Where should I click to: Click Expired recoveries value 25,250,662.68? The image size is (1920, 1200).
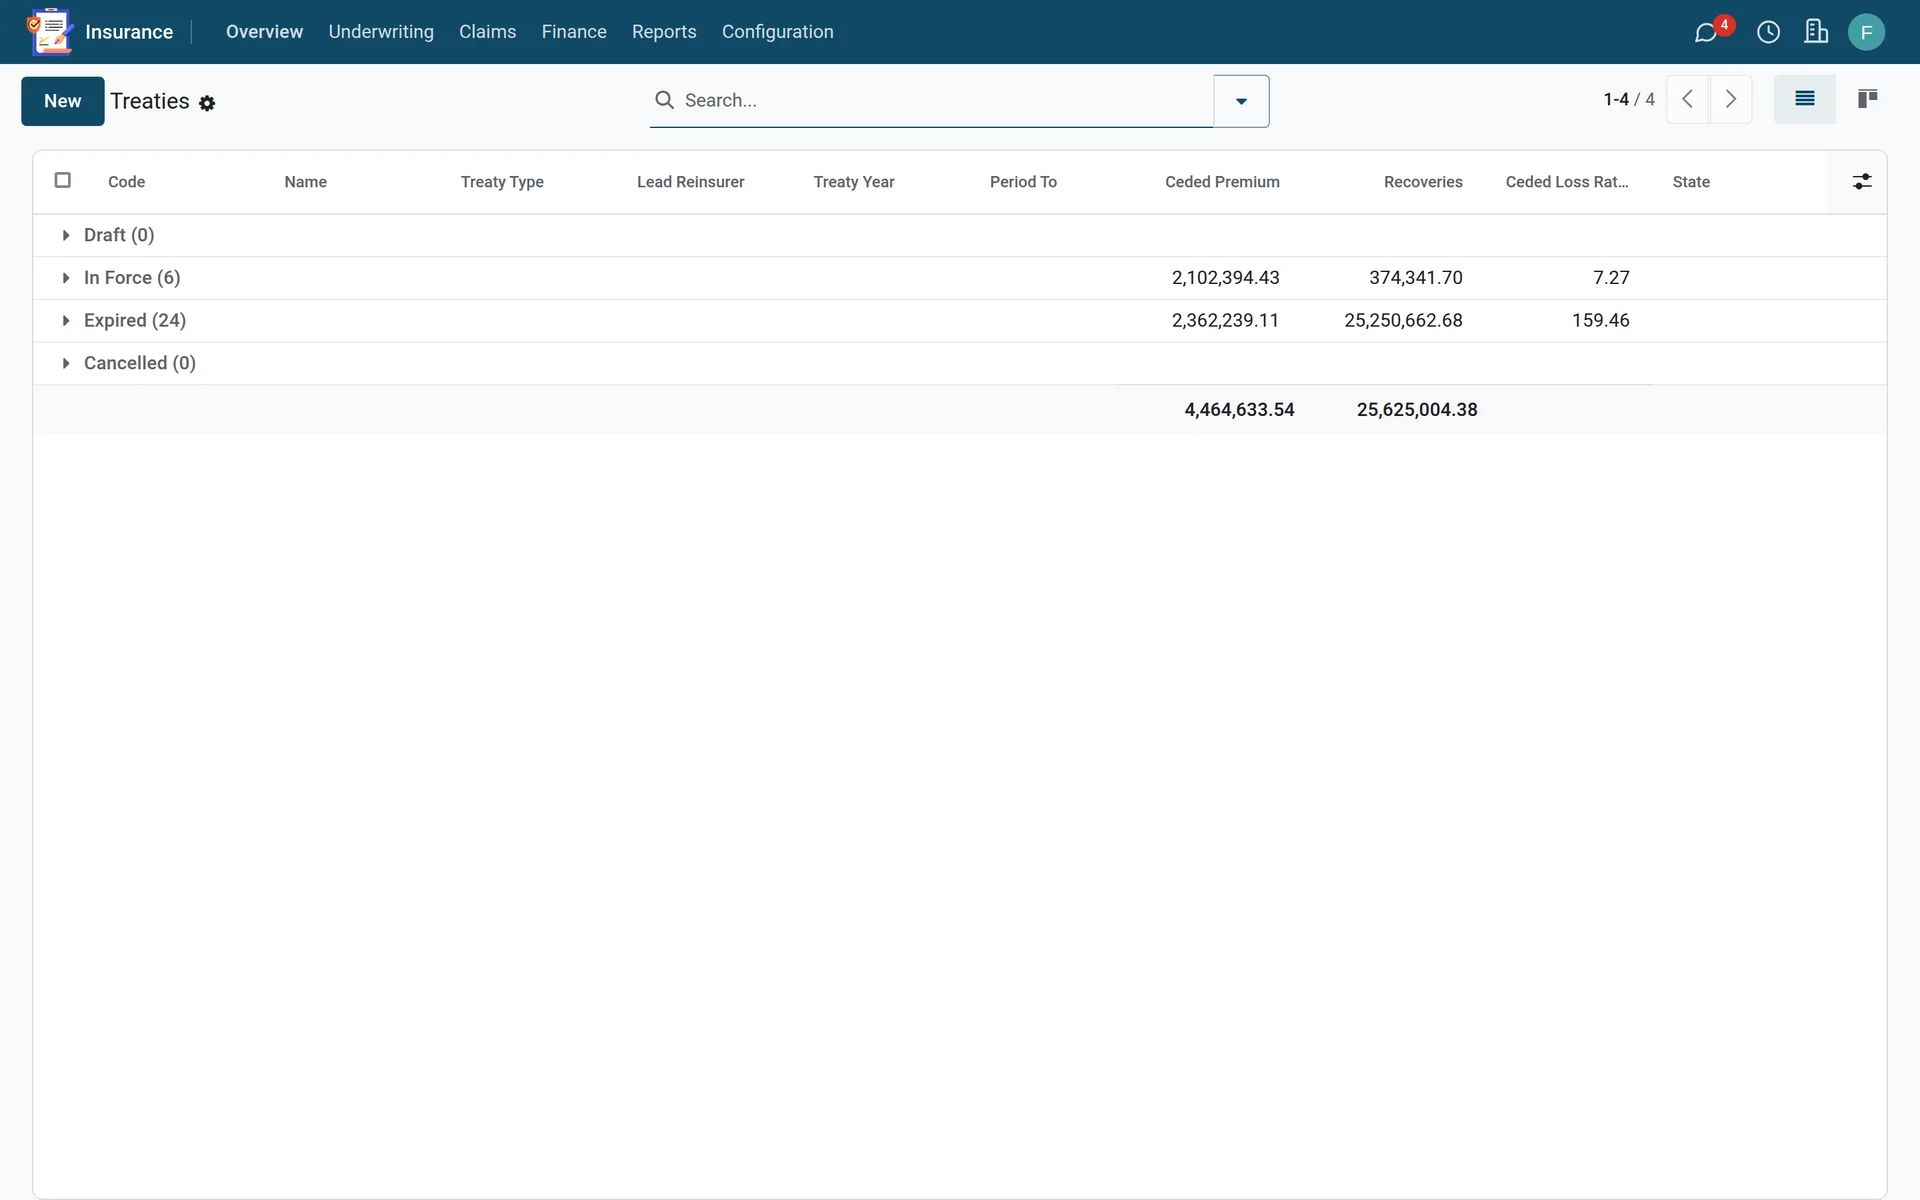(1403, 321)
